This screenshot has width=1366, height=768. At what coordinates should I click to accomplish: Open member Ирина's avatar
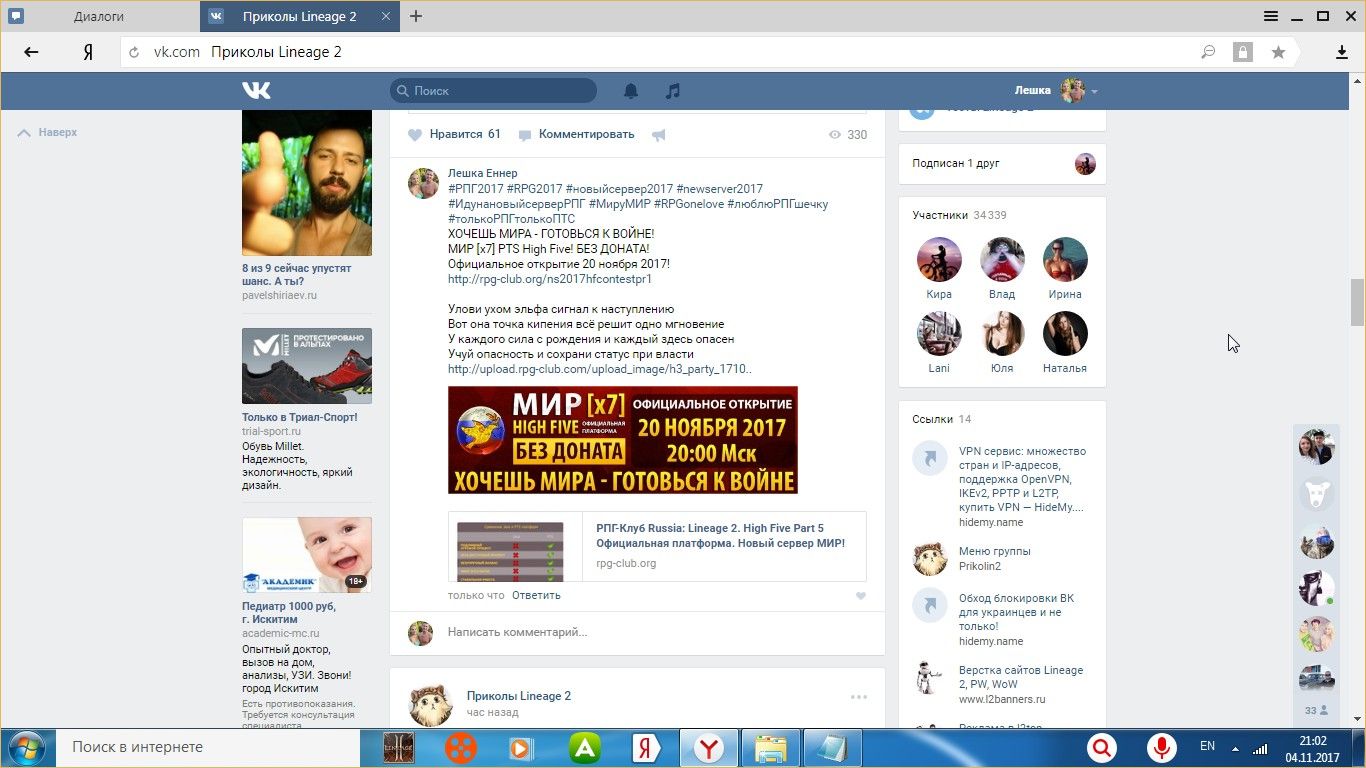[x=1065, y=260]
